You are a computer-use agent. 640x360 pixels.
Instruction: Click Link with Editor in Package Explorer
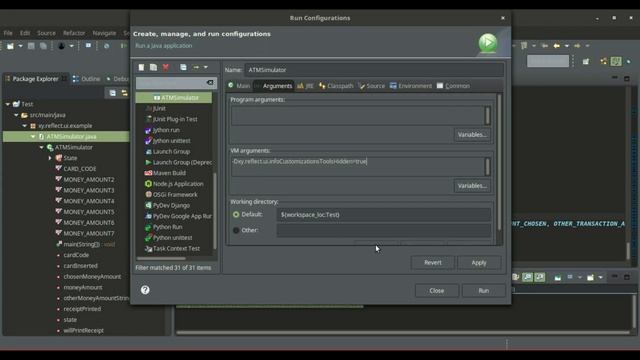pyautogui.click(x=124, y=93)
